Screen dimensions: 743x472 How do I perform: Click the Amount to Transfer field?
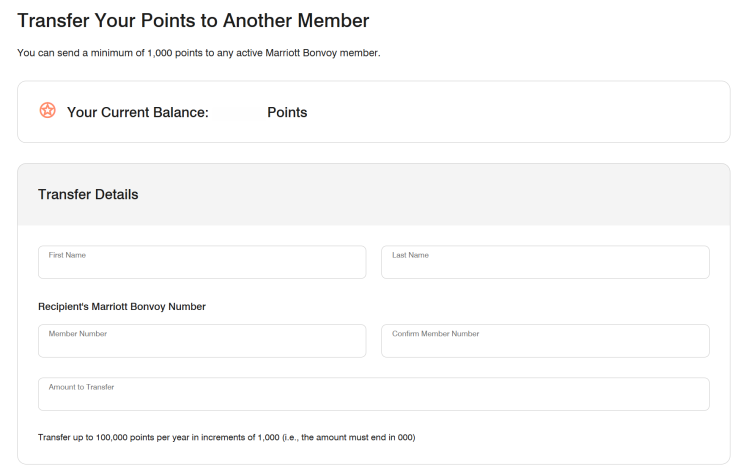point(373,396)
